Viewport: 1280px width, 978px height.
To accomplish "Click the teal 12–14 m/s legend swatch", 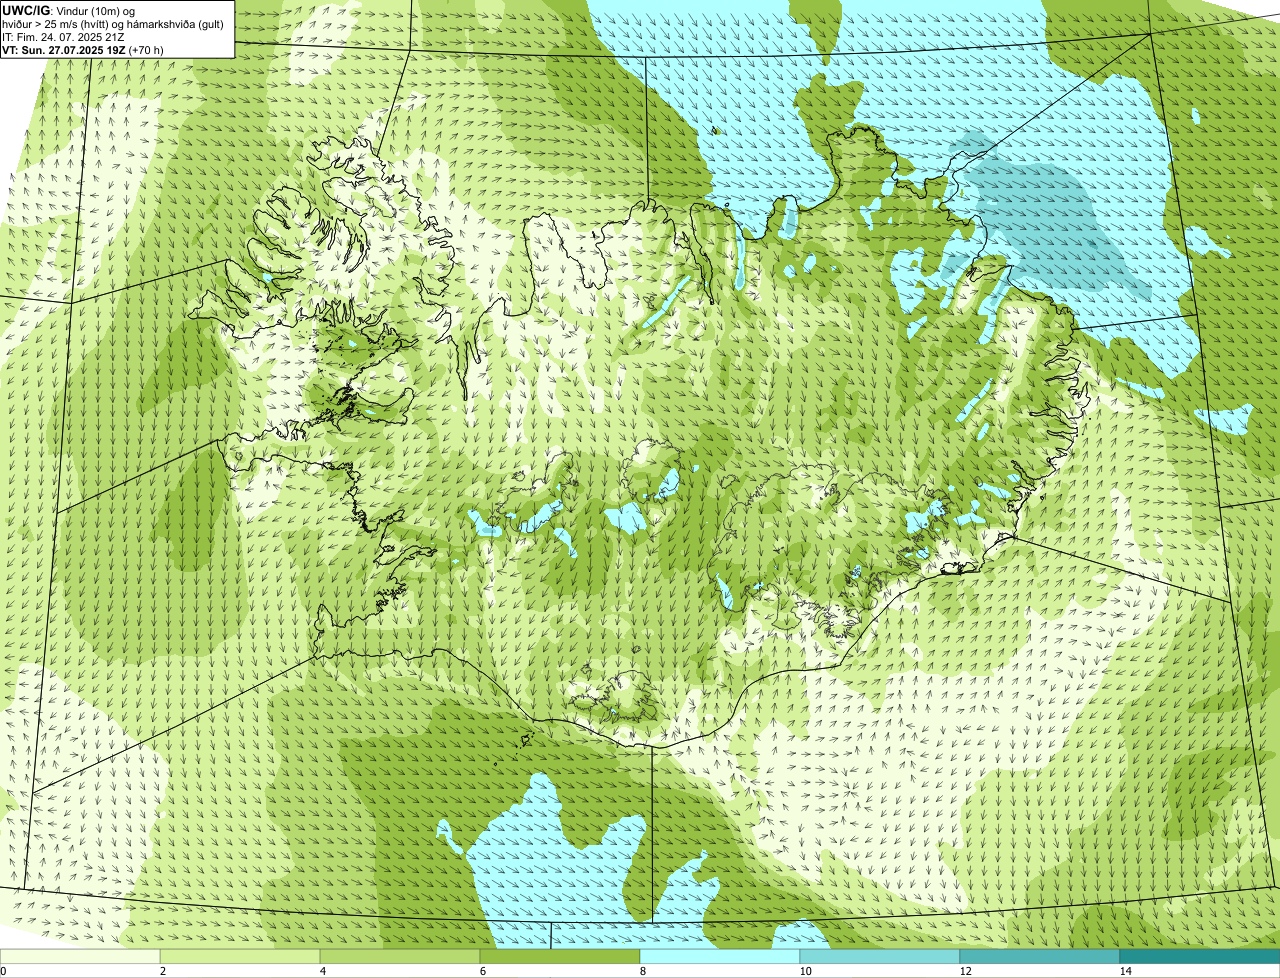I will (x=1040, y=956).
